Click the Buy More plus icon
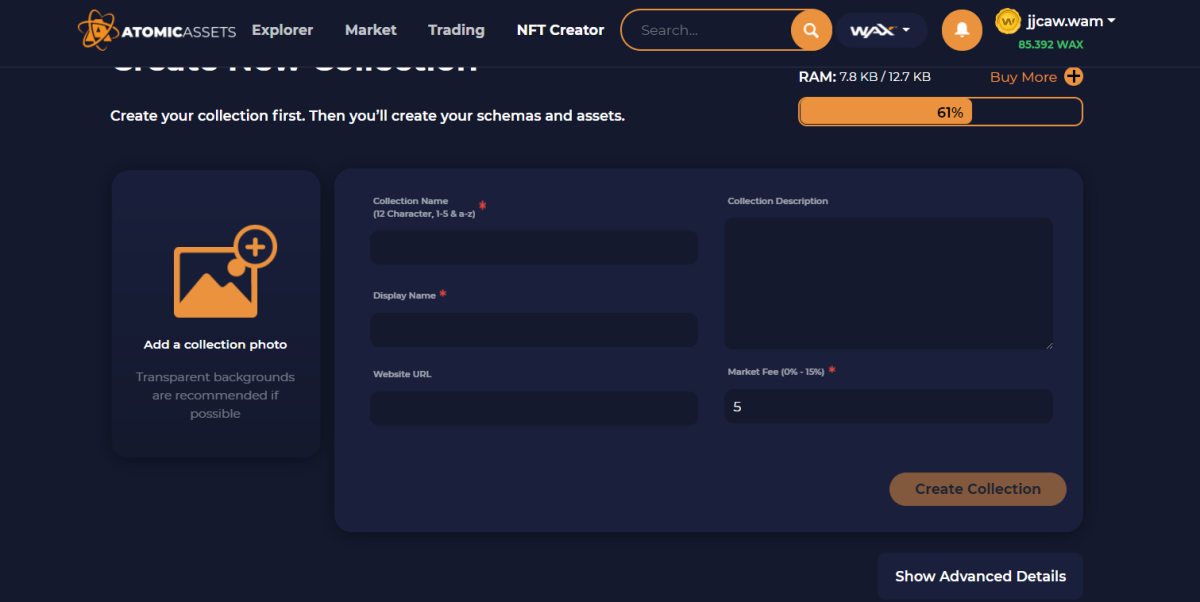This screenshot has height=602, width=1200. click(x=1073, y=77)
